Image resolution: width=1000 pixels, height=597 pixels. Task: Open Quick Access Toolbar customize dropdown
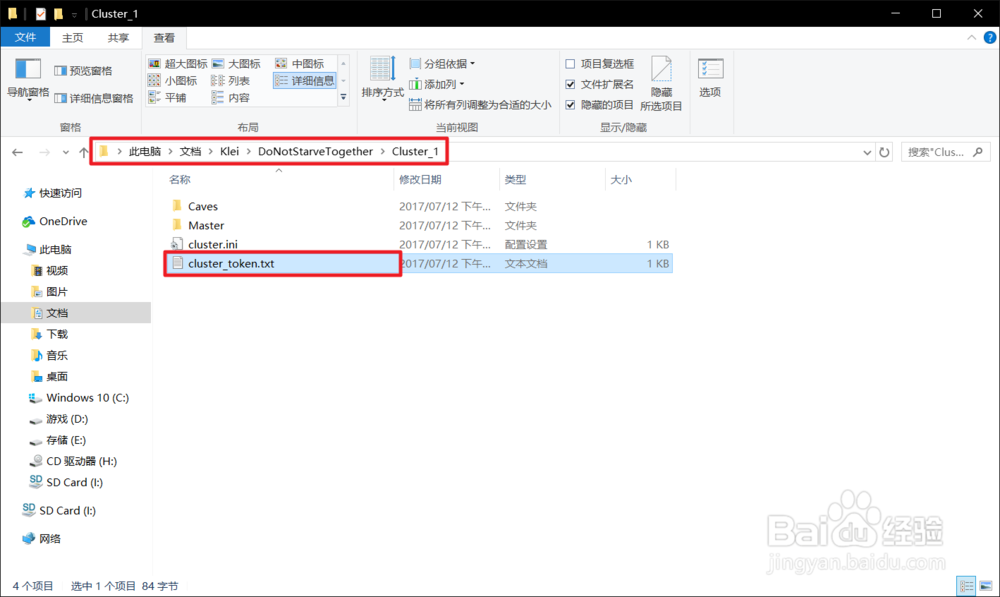point(75,14)
